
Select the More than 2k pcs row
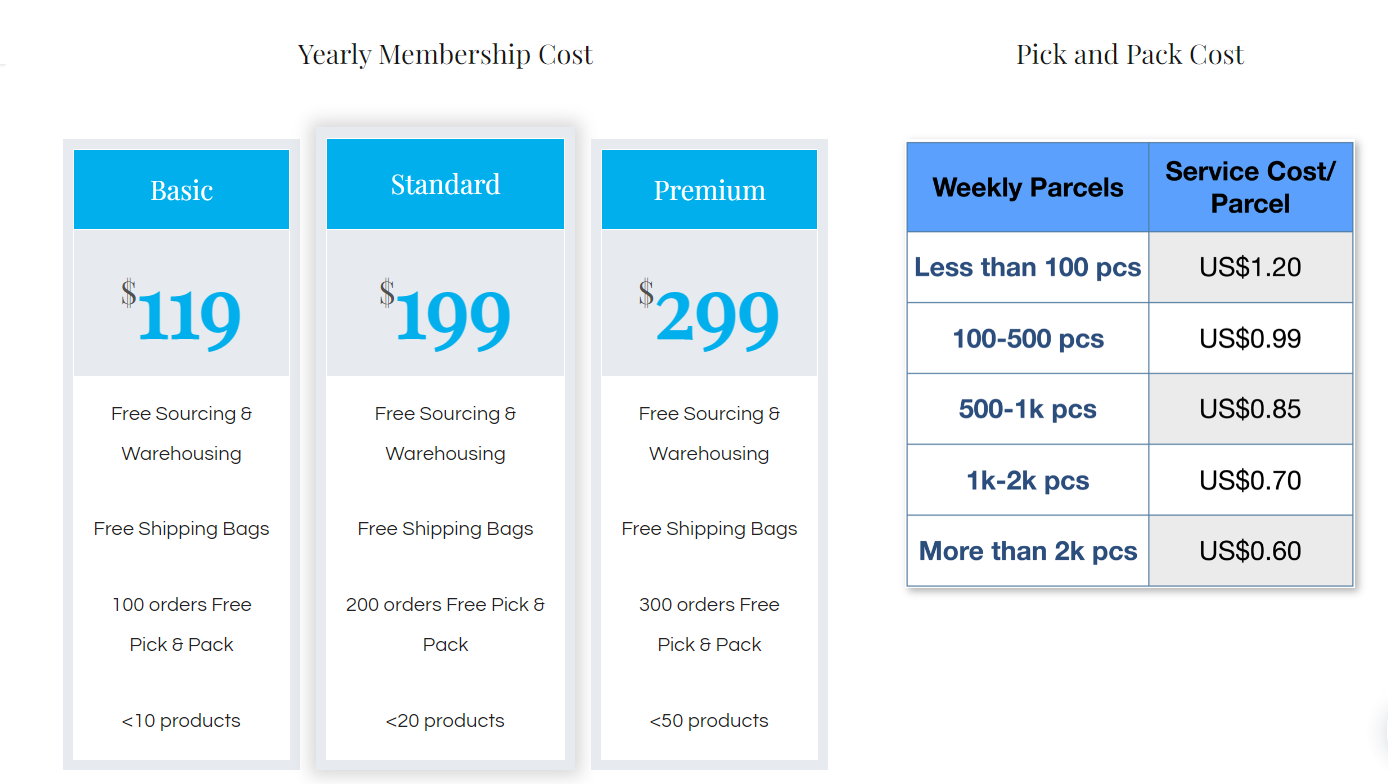pos(1028,551)
